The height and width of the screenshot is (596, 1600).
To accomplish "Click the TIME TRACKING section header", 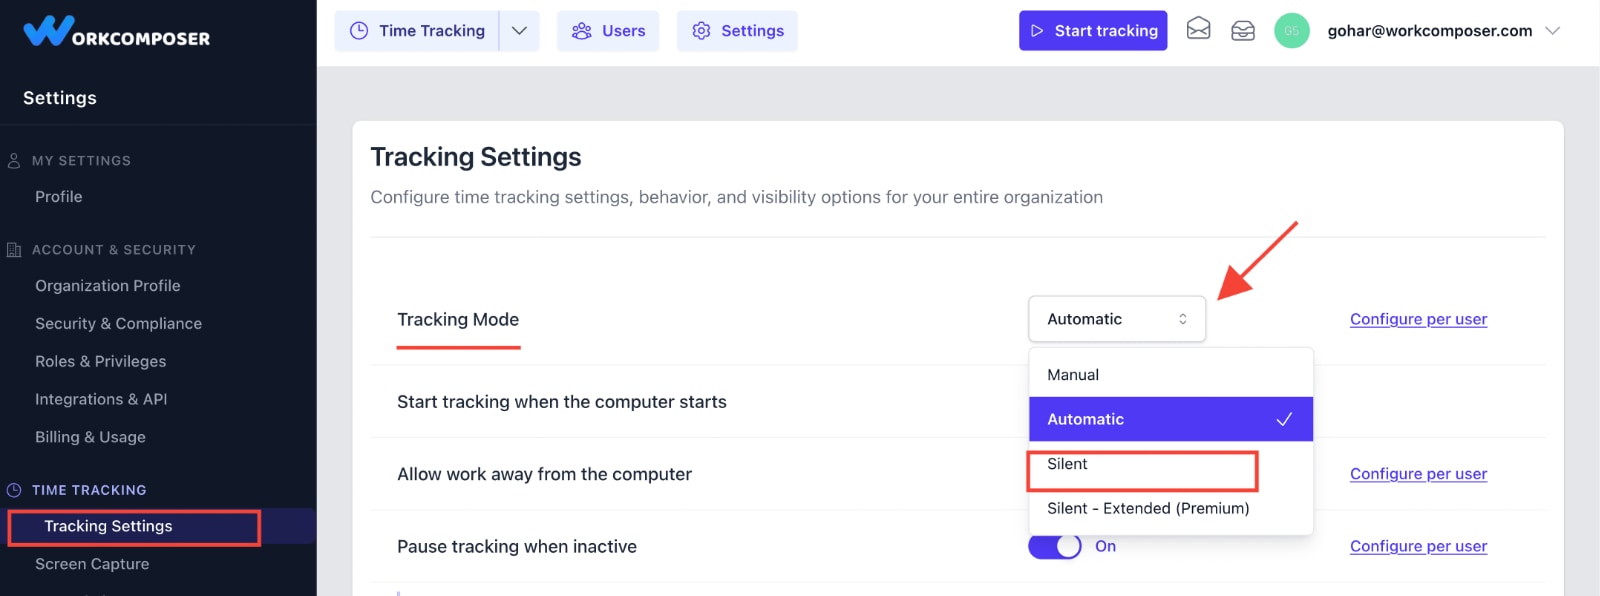I will (x=89, y=490).
